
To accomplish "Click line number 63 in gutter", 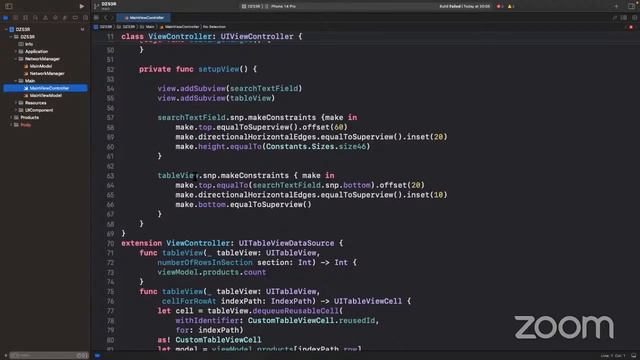I will point(110,176).
